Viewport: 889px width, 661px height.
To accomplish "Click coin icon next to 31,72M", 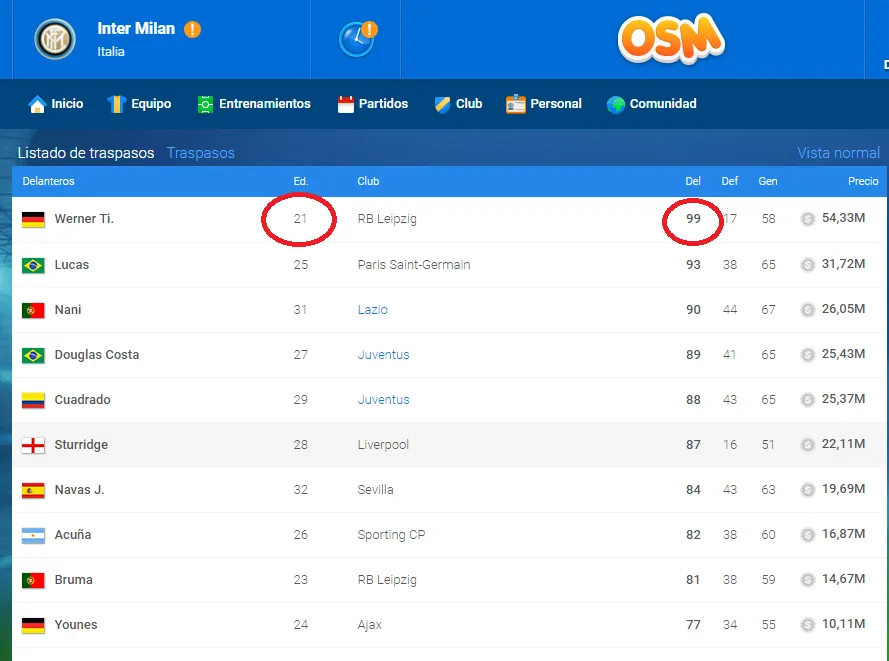I will pos(807,265).
